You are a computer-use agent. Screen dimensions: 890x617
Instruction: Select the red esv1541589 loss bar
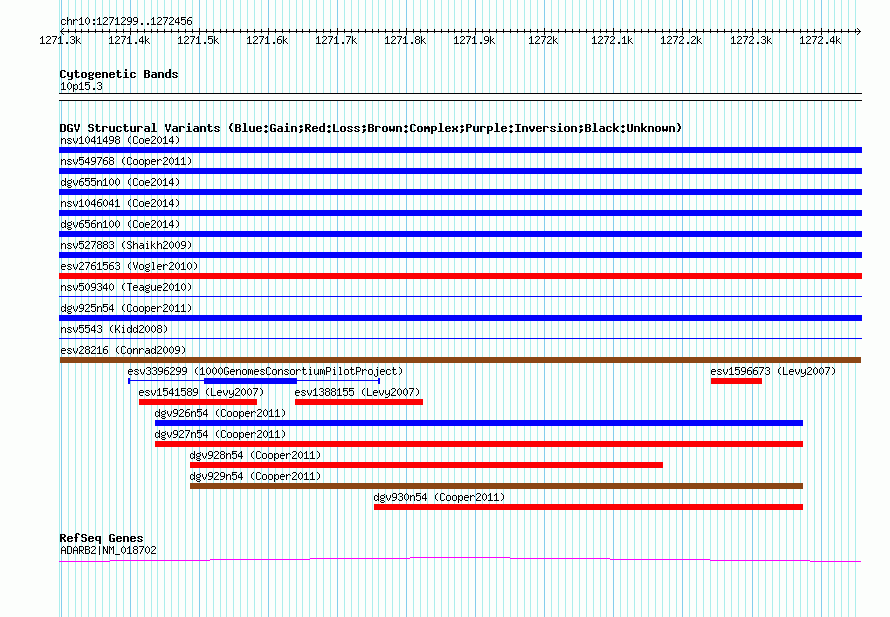point(198,402)
